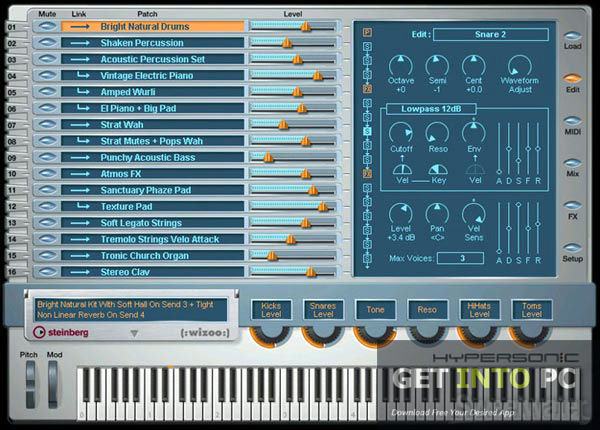Mute channel 09 Punchy Acoustic Bass
The width and height of the screenshot is (600, 430).
pyautogui.click(x=47, y=157)
